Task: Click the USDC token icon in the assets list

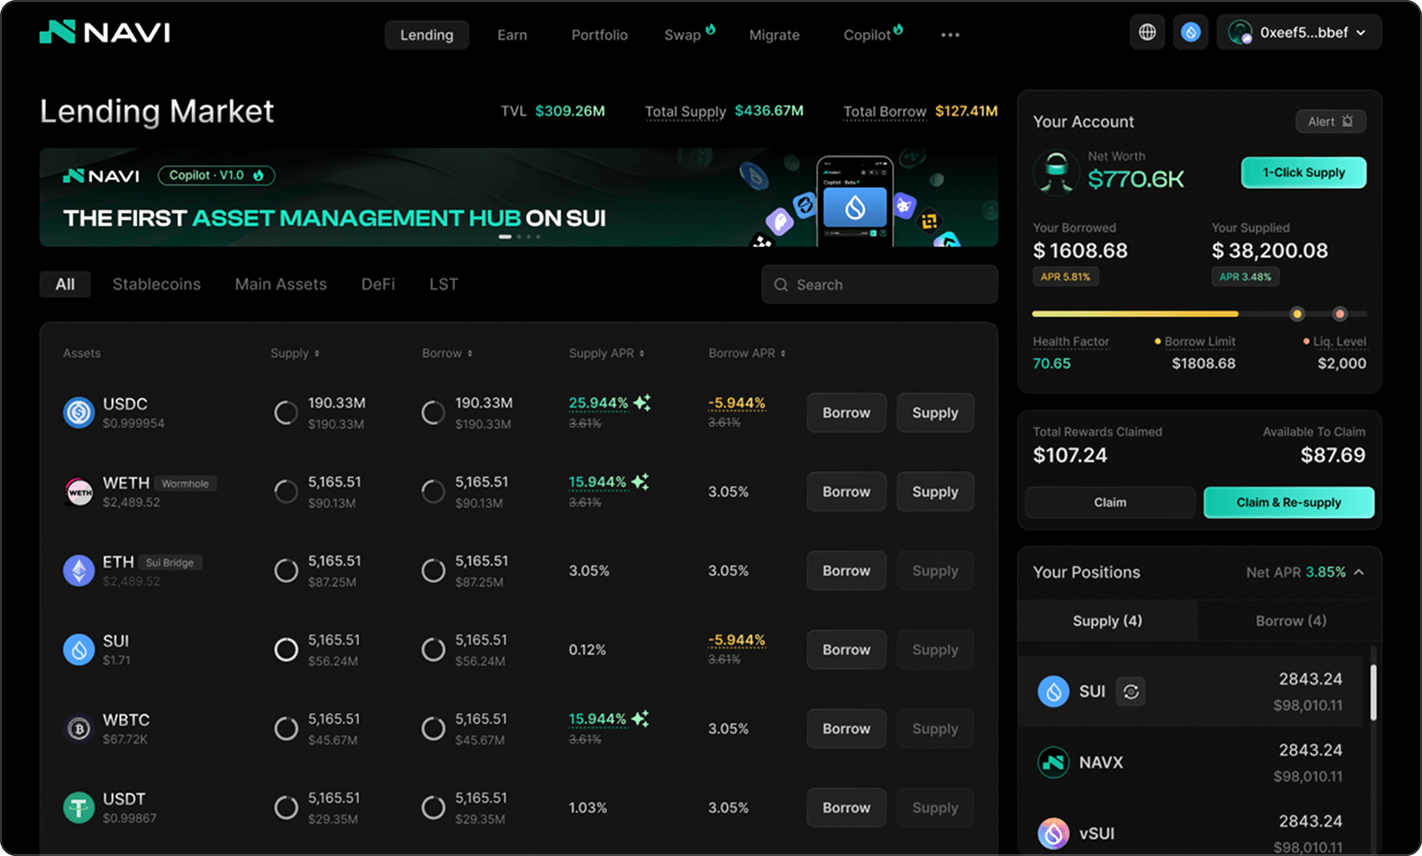Action: click(x=78, y=411)
